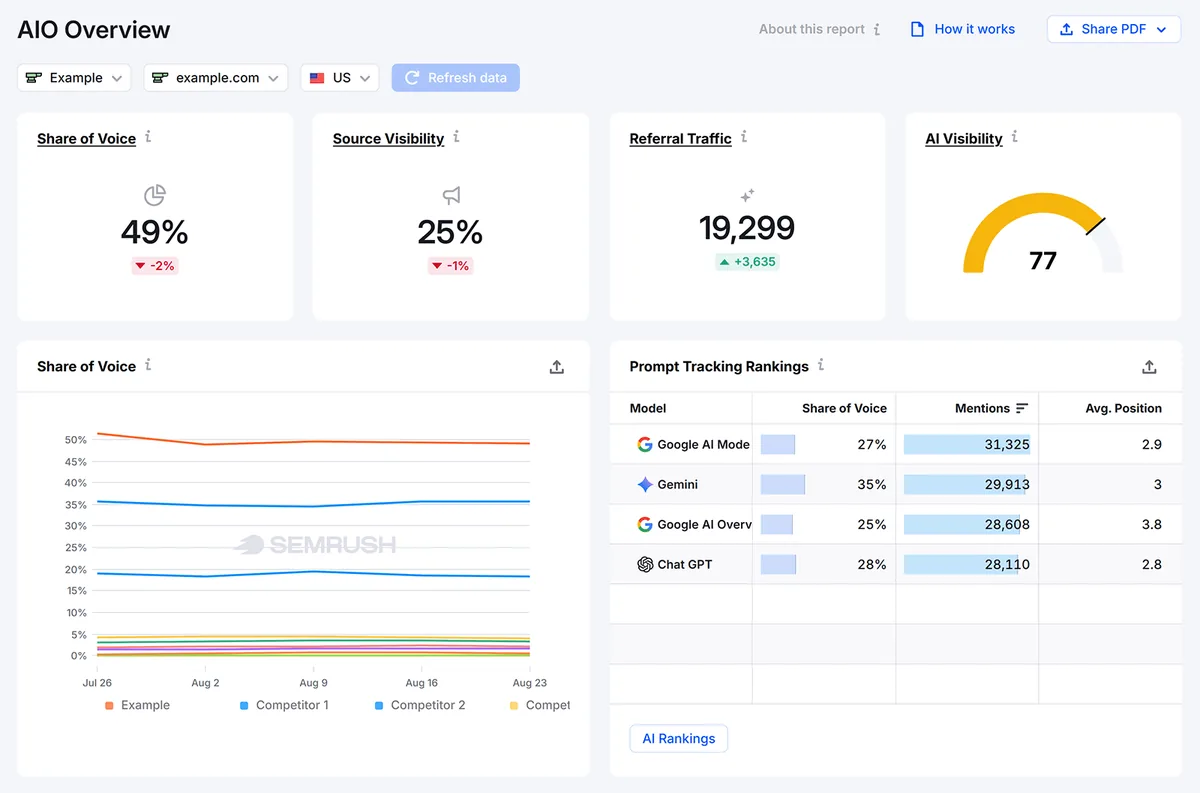Click the Gemini star icon

[x=645, y=484]
